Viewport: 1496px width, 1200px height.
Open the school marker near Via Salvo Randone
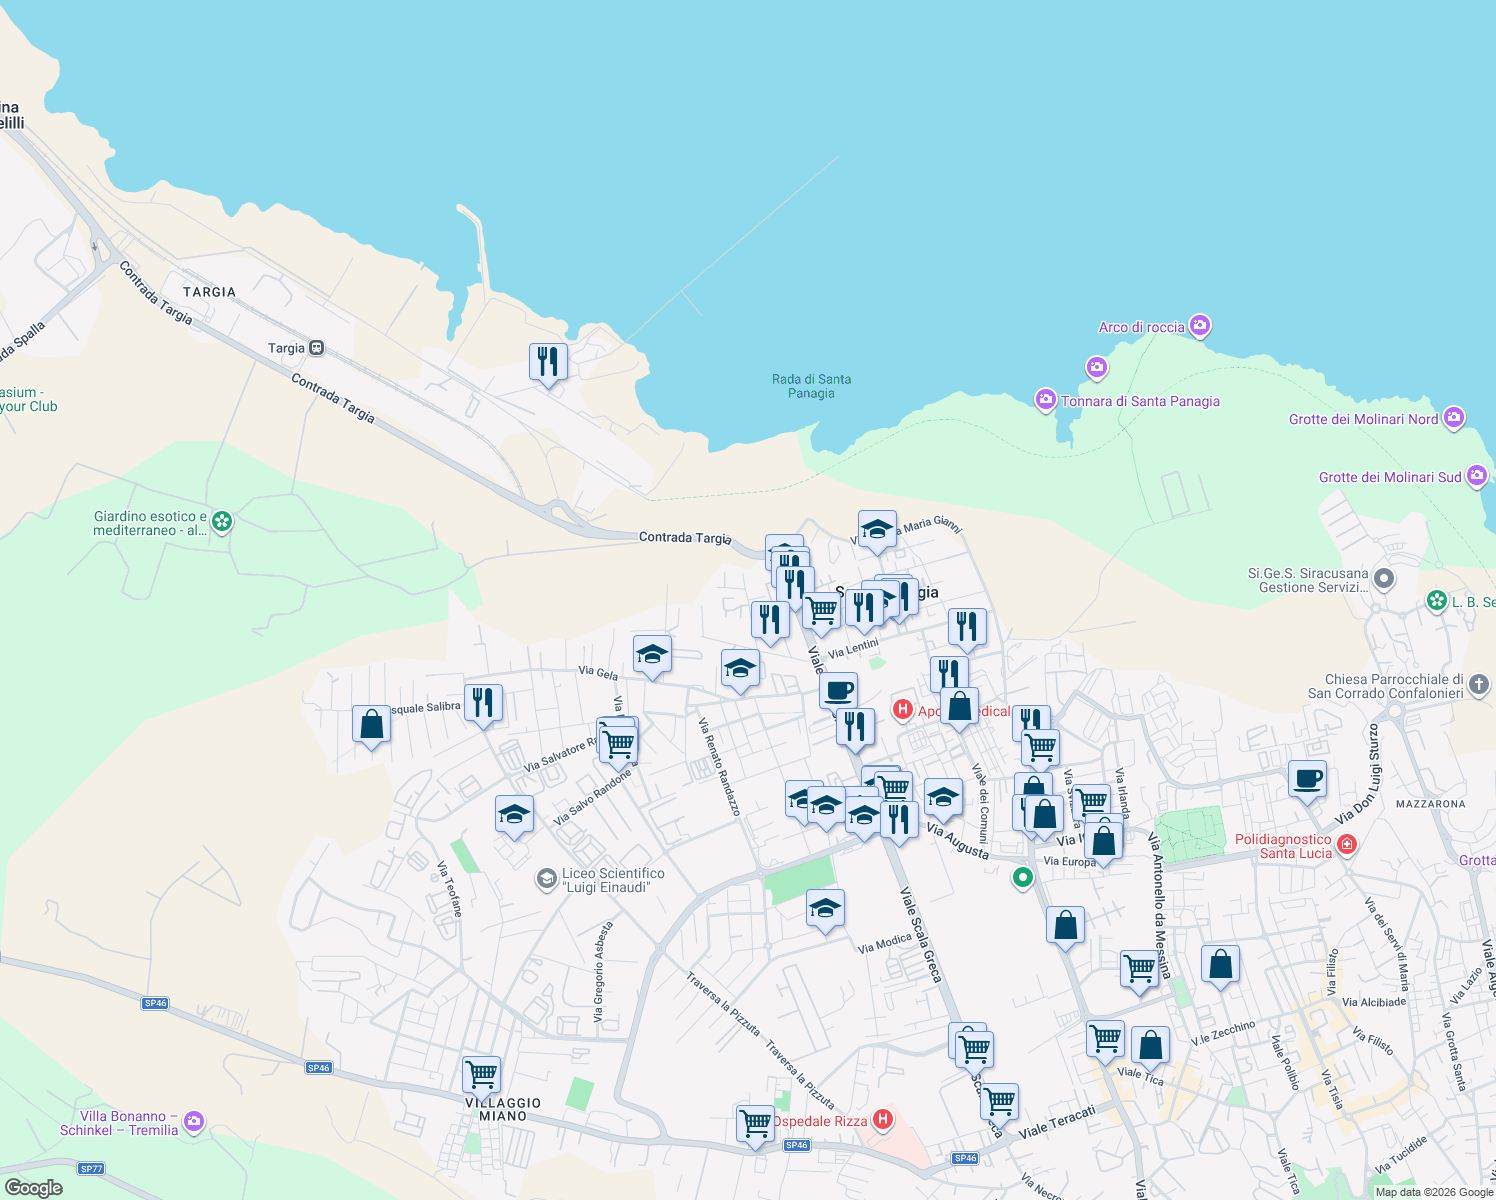click(x=514, y=816)
